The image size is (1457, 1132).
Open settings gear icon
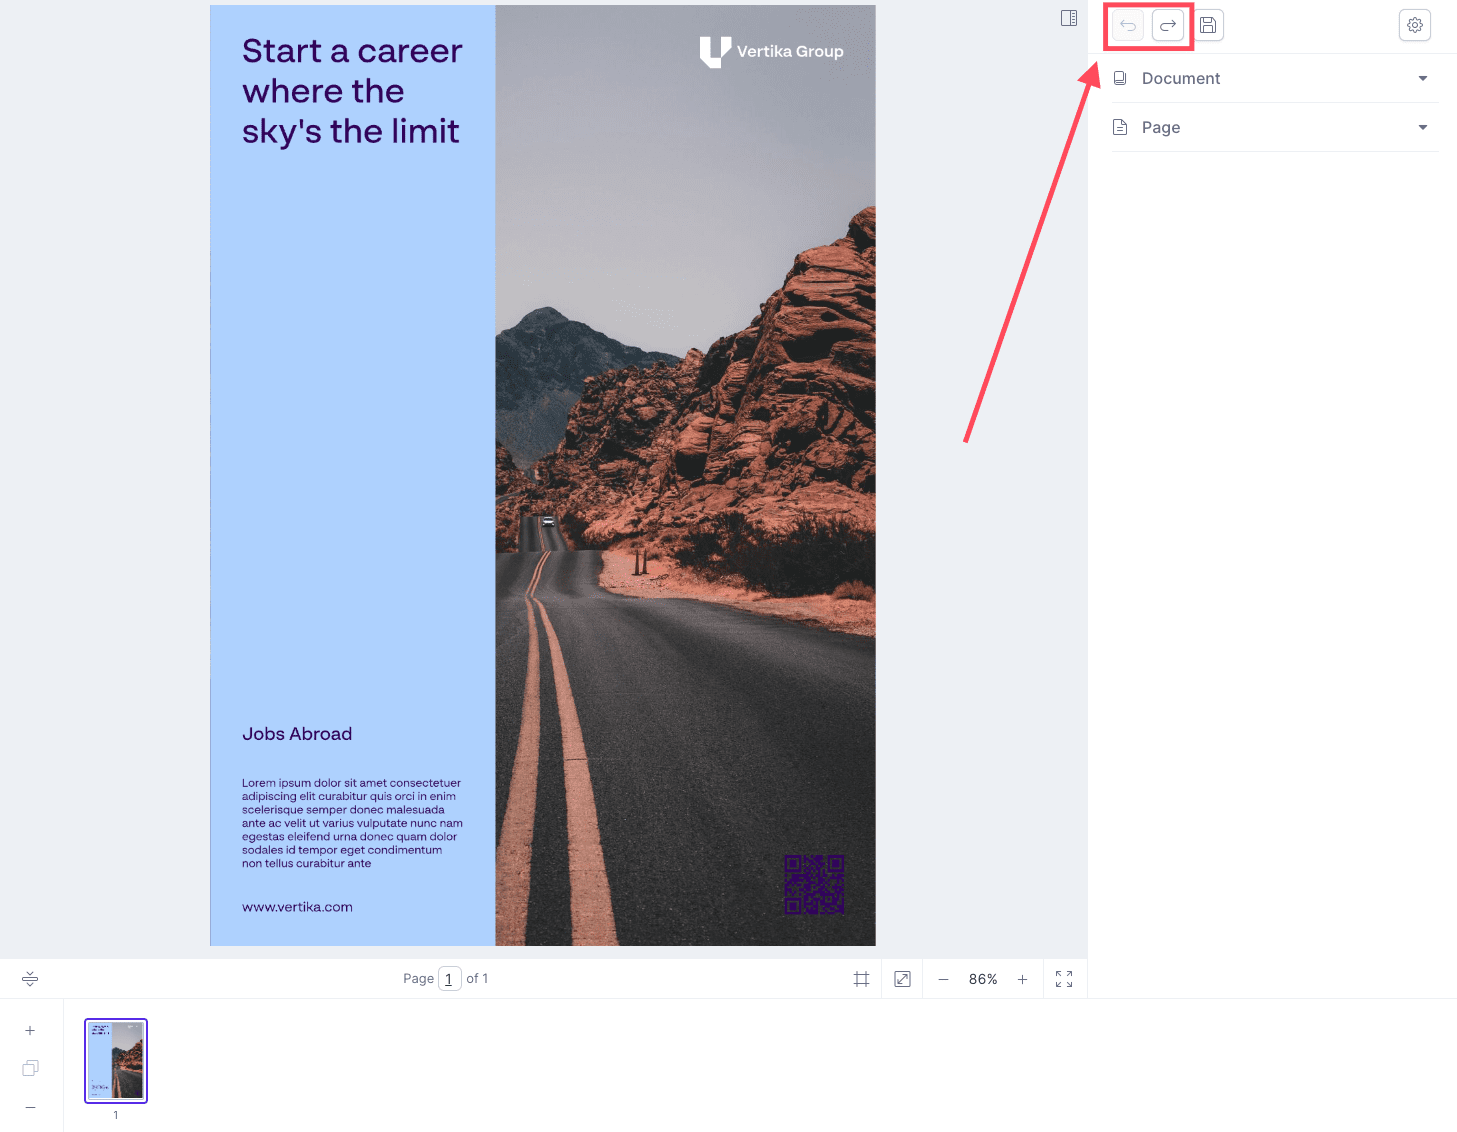pos(1415,25)
